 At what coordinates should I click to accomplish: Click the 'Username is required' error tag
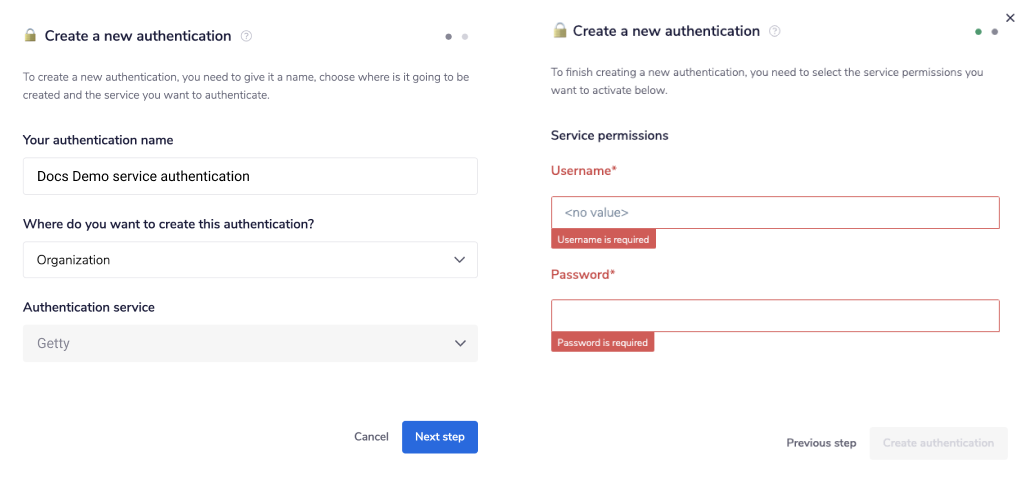[x=603, y=240]
